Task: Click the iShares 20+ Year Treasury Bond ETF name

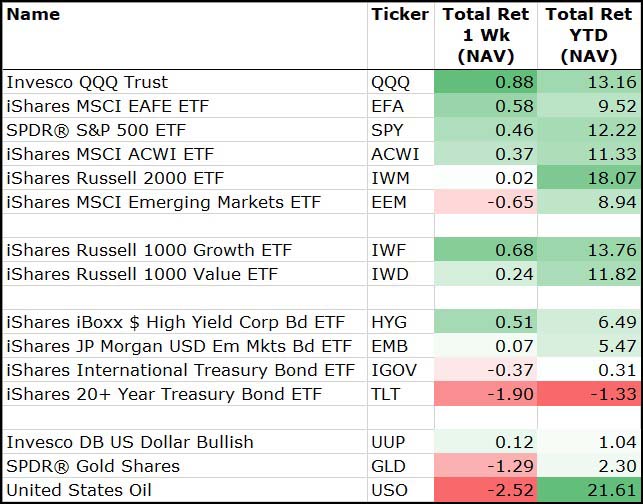Action: [x=164, y=394]
